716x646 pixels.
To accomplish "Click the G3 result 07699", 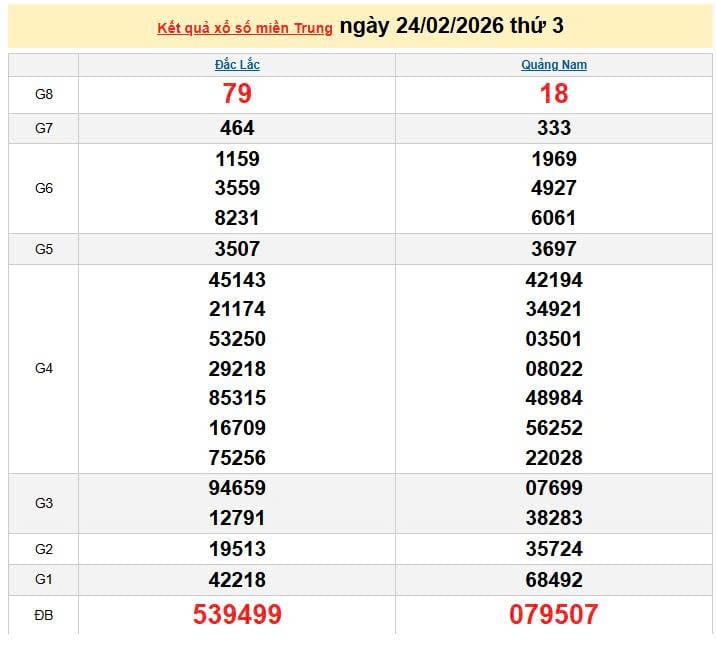I will pyautogui.click(x=553, y=488).
